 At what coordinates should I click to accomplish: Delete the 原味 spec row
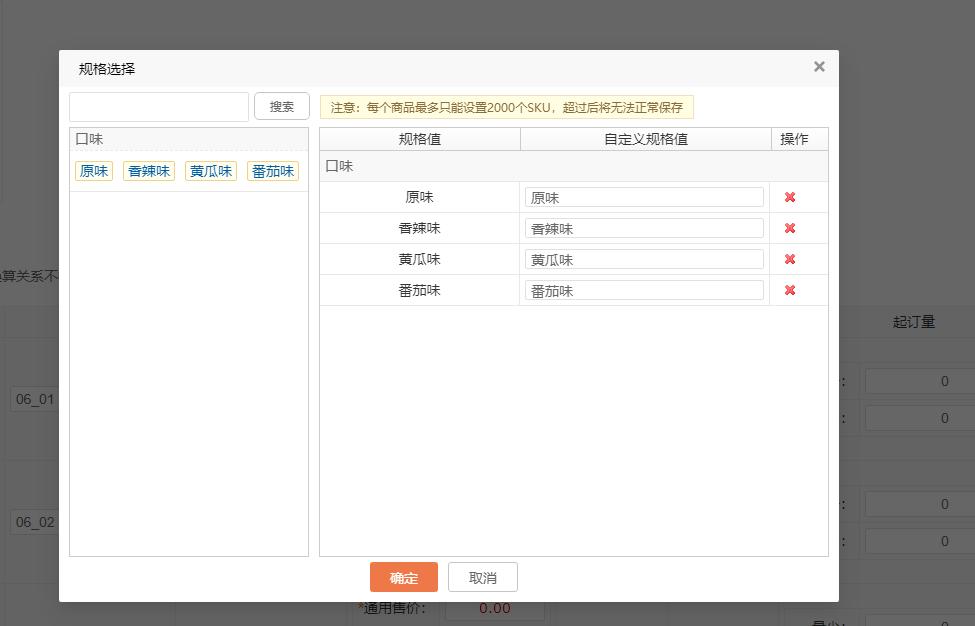coord(790,197)
